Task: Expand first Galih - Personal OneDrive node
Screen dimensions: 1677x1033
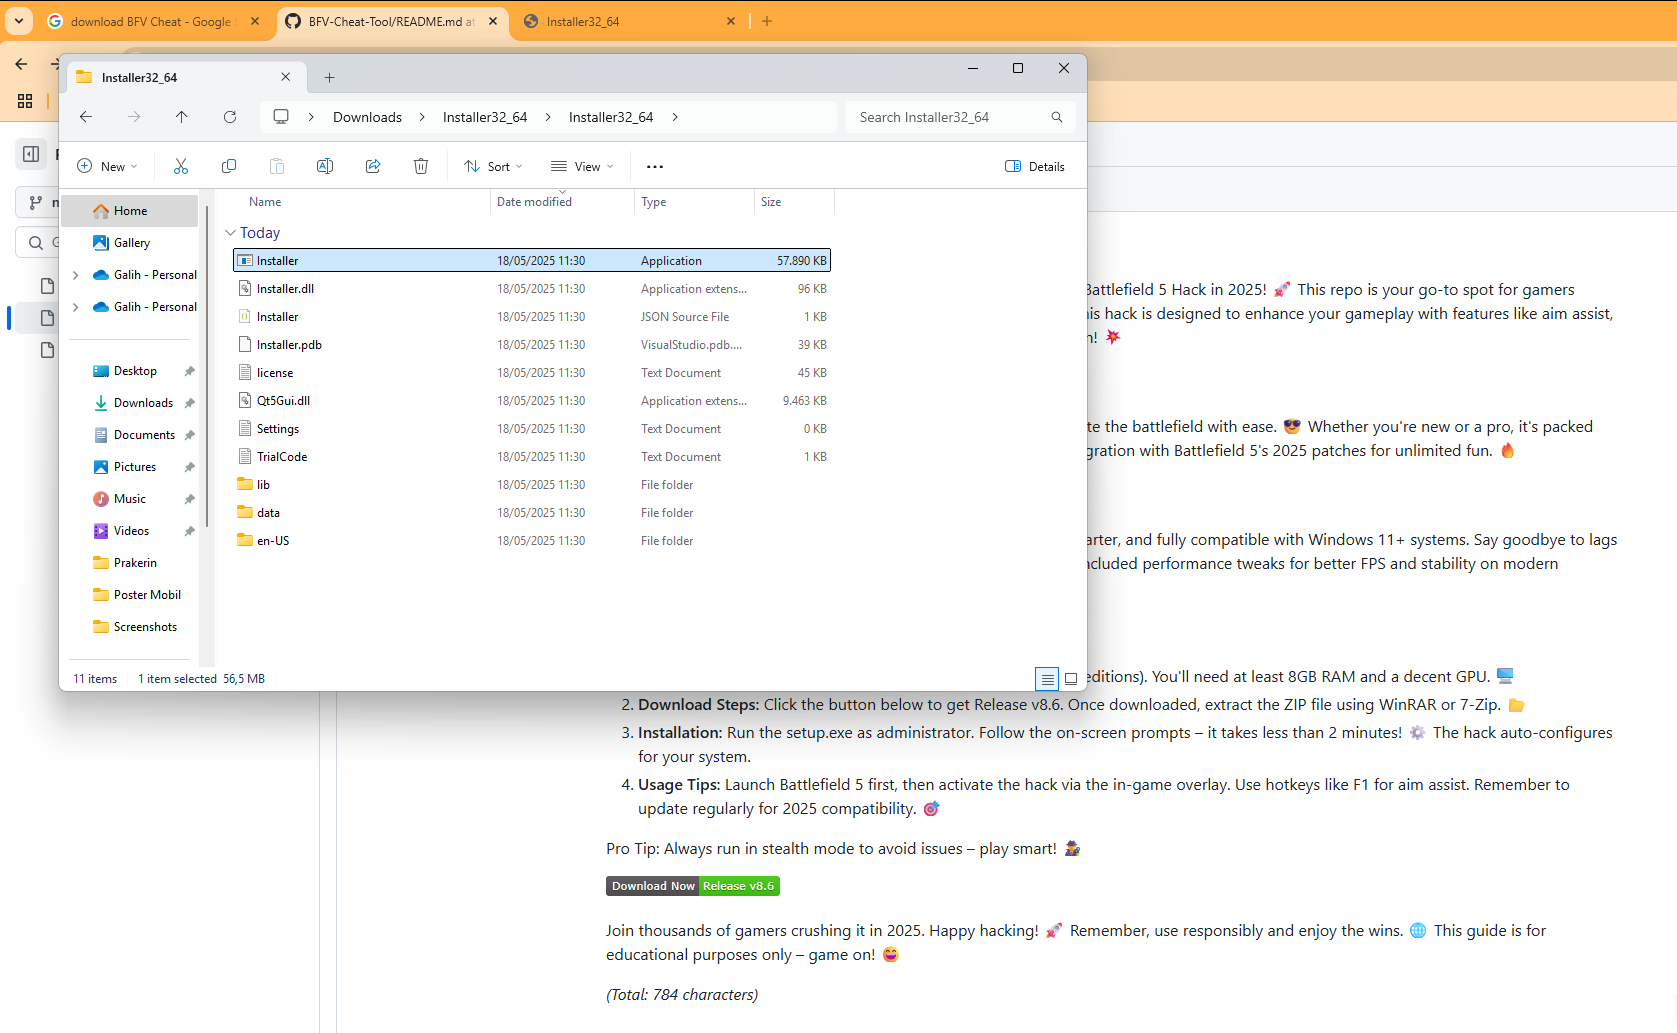Action: (76, 275)
